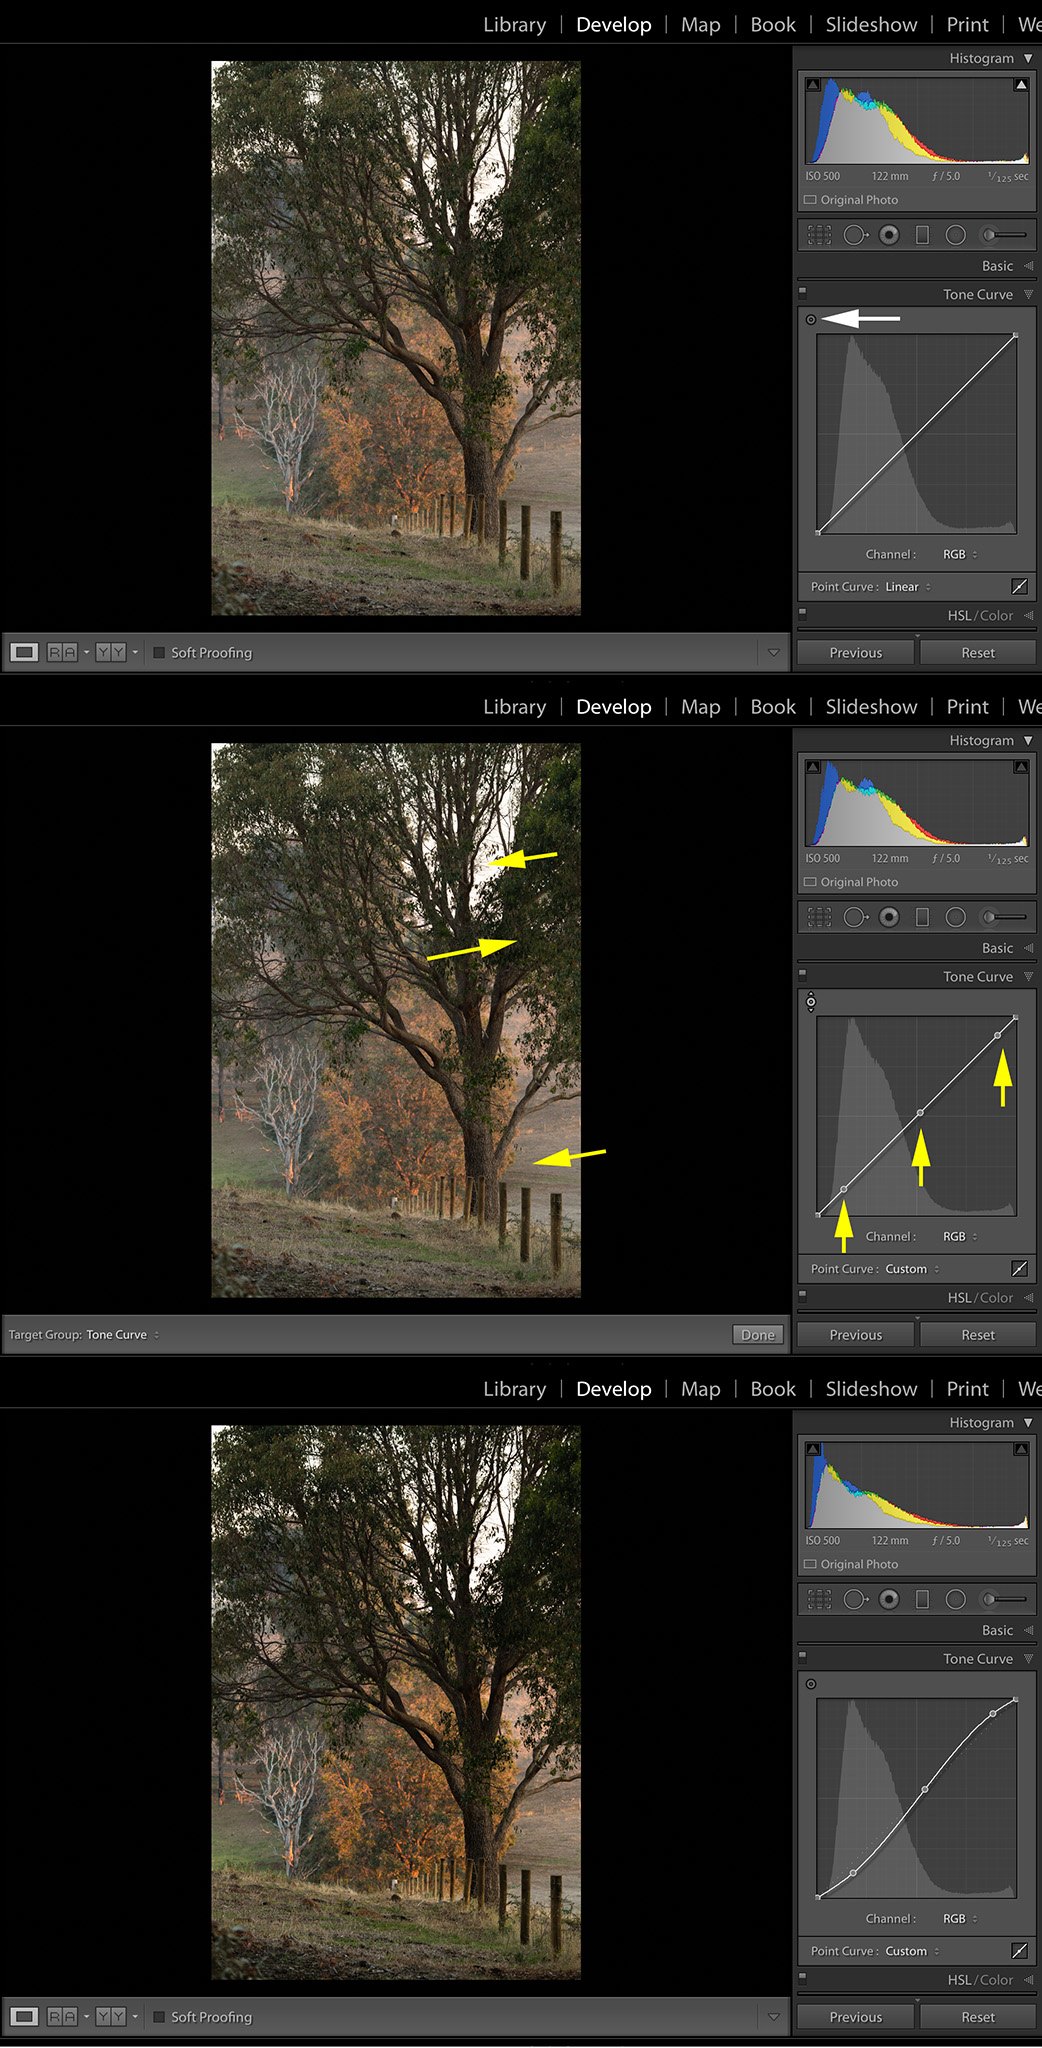
Task: Select the Graduated Filter tool in top screenshot
Action: [922, 235]
